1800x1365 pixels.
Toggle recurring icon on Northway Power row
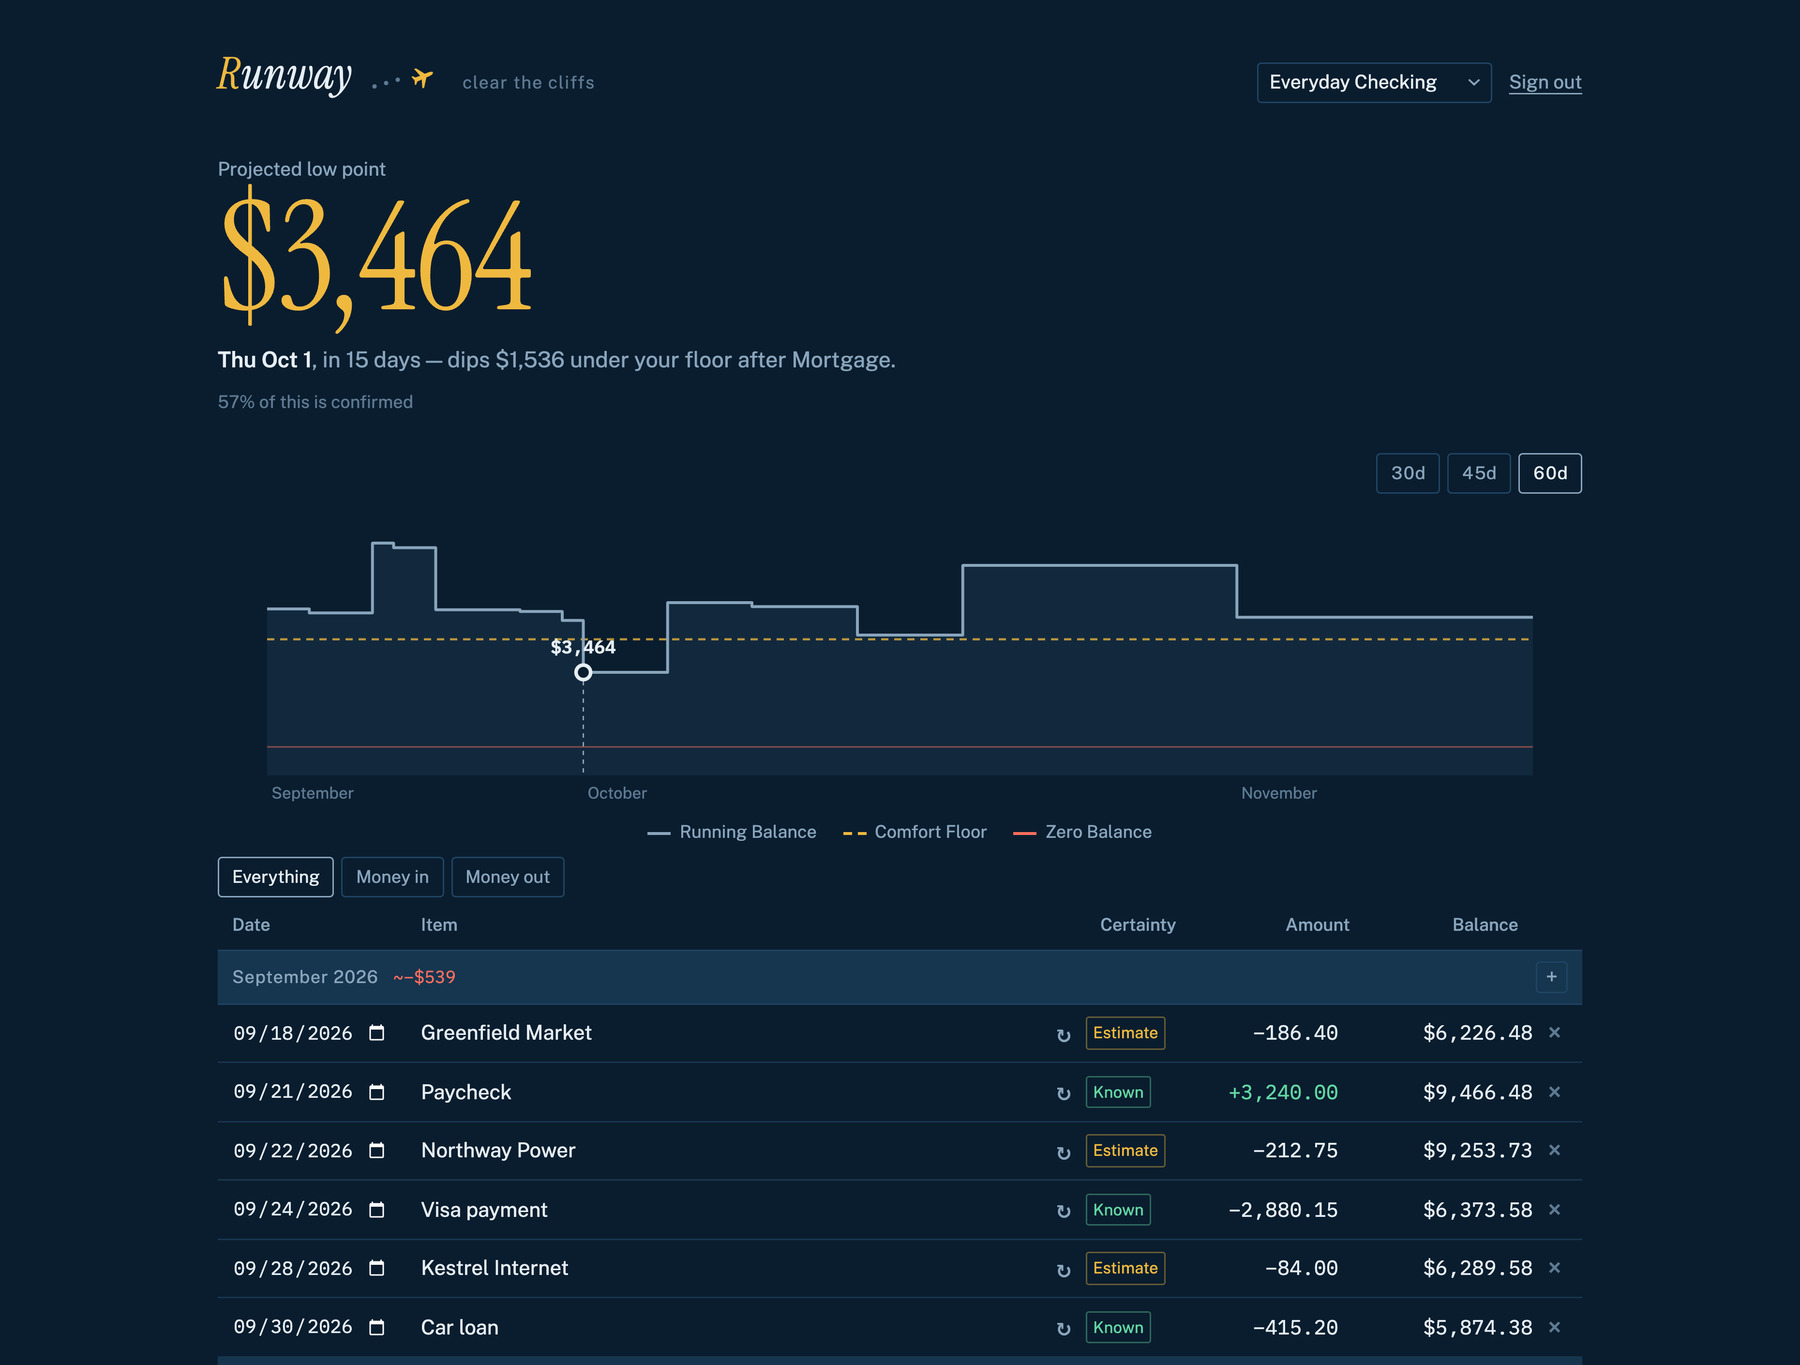pos(1063,1153)
